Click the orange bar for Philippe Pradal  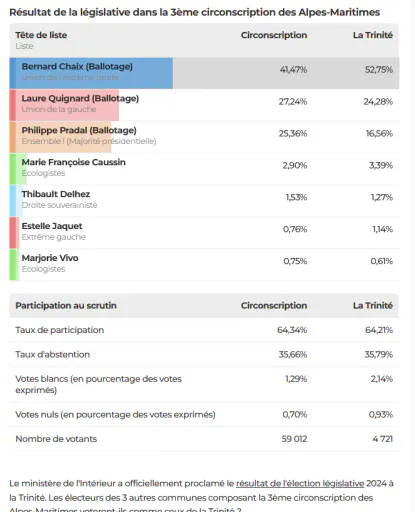coord(60,137)
